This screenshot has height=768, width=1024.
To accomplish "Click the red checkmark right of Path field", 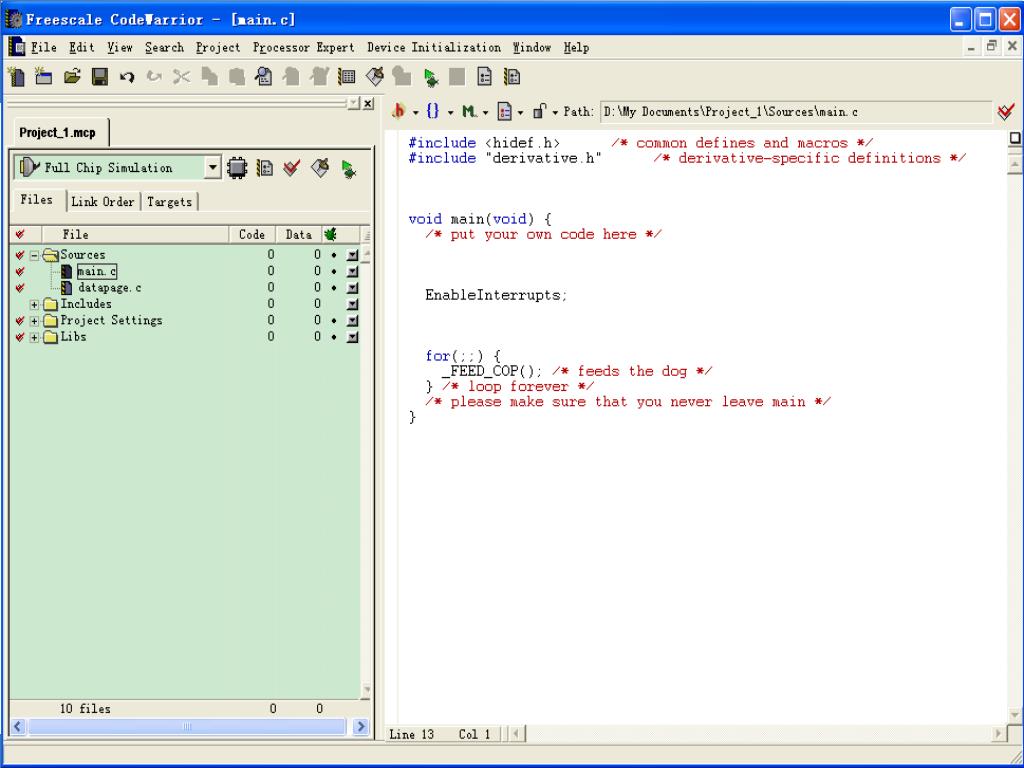I will [1006, 112].
